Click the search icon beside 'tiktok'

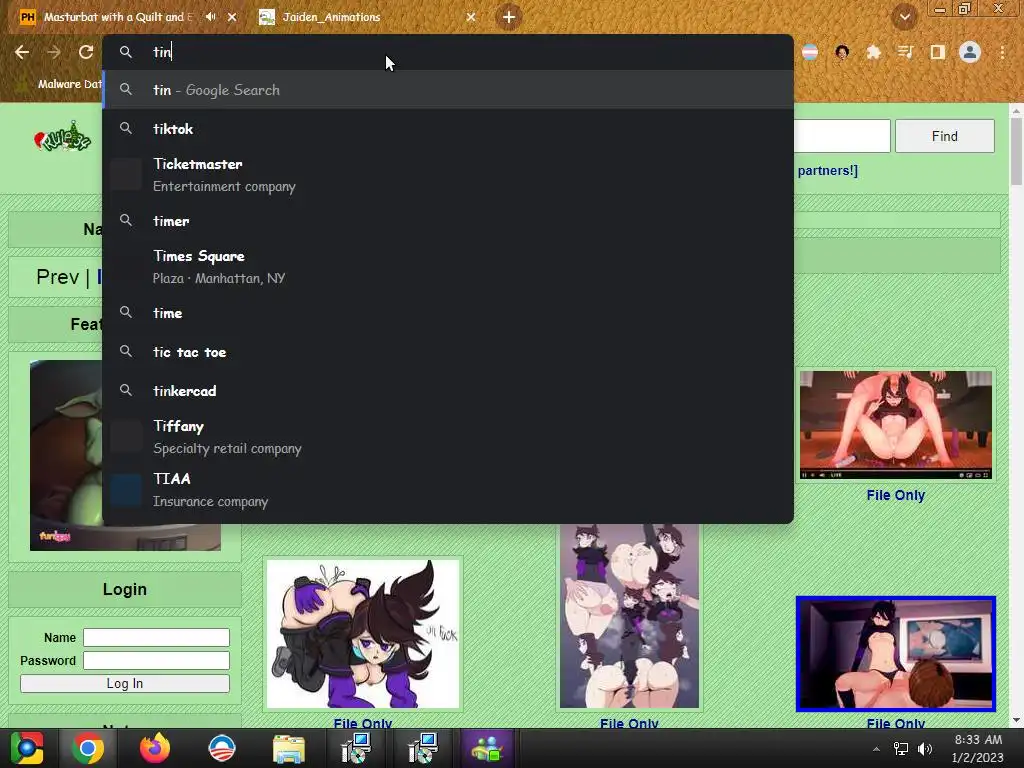click(x=126, y=129)
